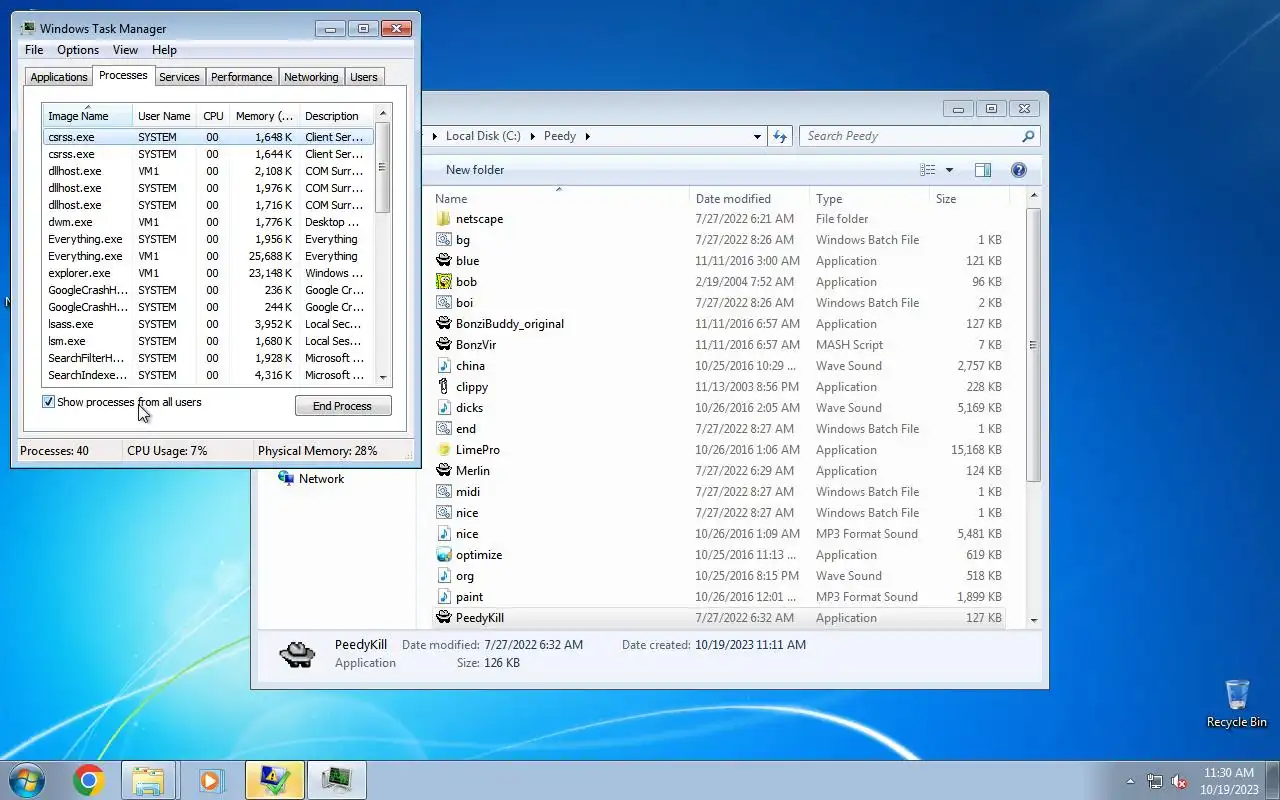Image resolution: width=1280 pixels, height=800 pixels.
Task: Switch to the Services tab
Action: [179, 77]
